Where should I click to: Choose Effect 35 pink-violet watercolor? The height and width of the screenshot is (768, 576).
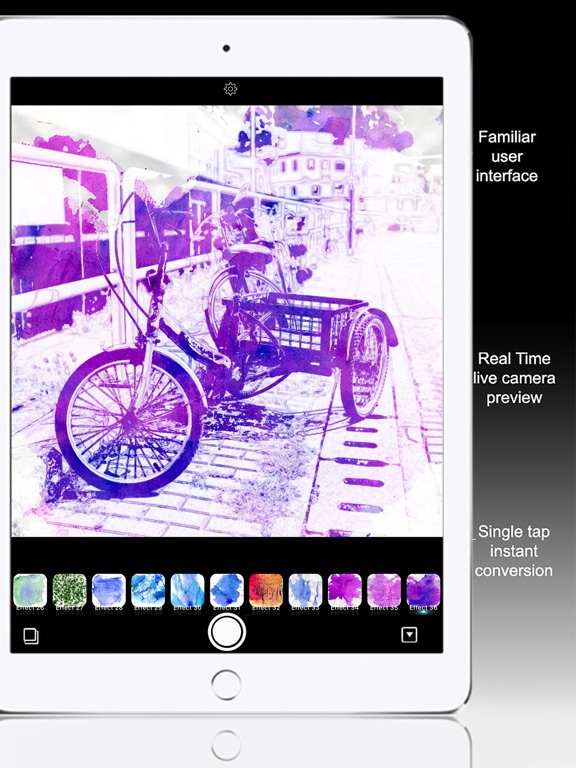click(x=384, y=591)
